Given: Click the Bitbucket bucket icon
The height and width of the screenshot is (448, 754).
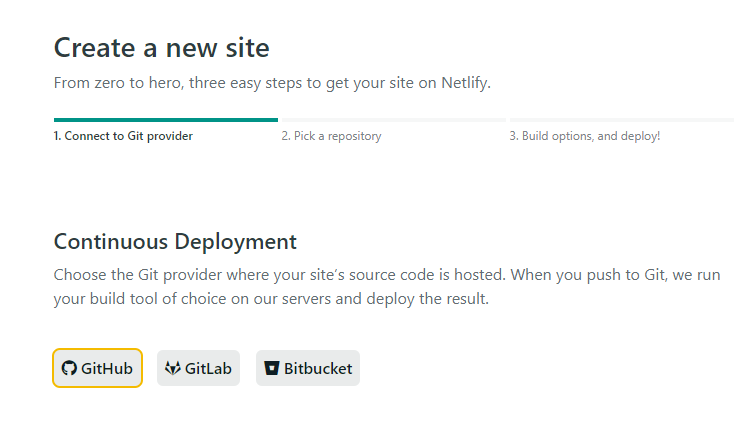Looking at the screenshot, I should [x=271, y=368].
